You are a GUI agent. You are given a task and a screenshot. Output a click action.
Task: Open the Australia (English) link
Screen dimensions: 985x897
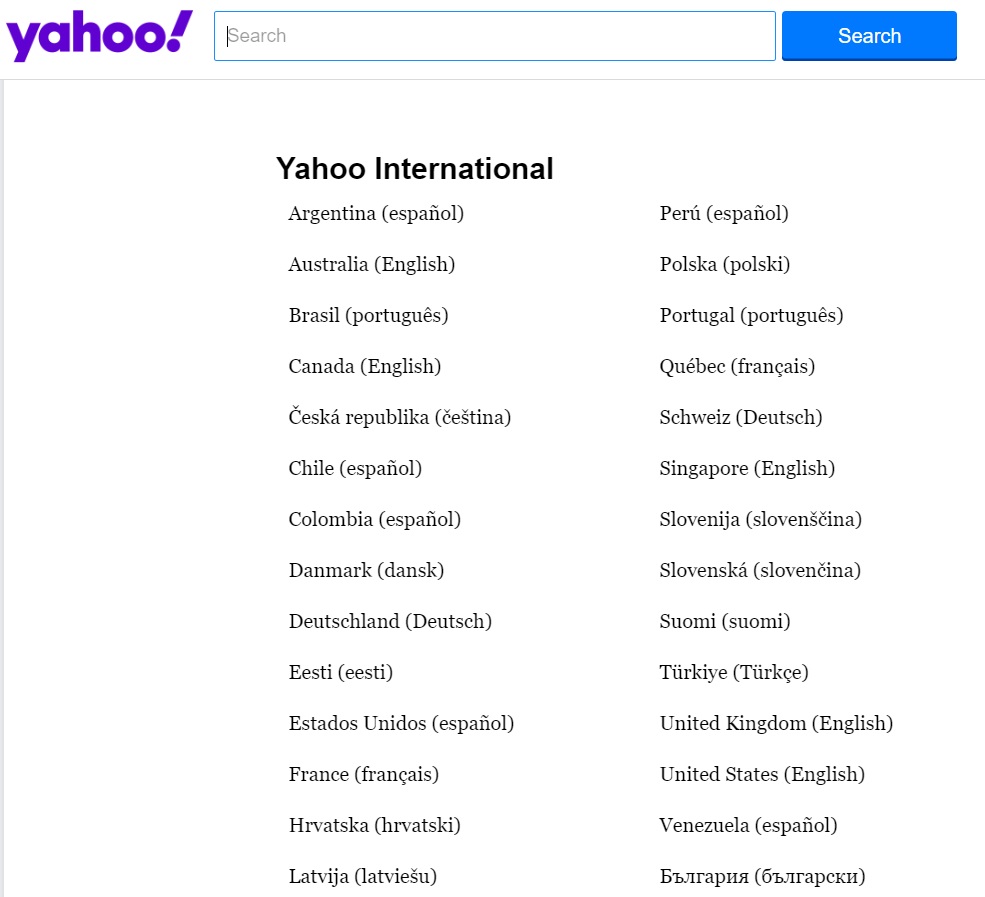pyautogui.click(x=371, y=264)
